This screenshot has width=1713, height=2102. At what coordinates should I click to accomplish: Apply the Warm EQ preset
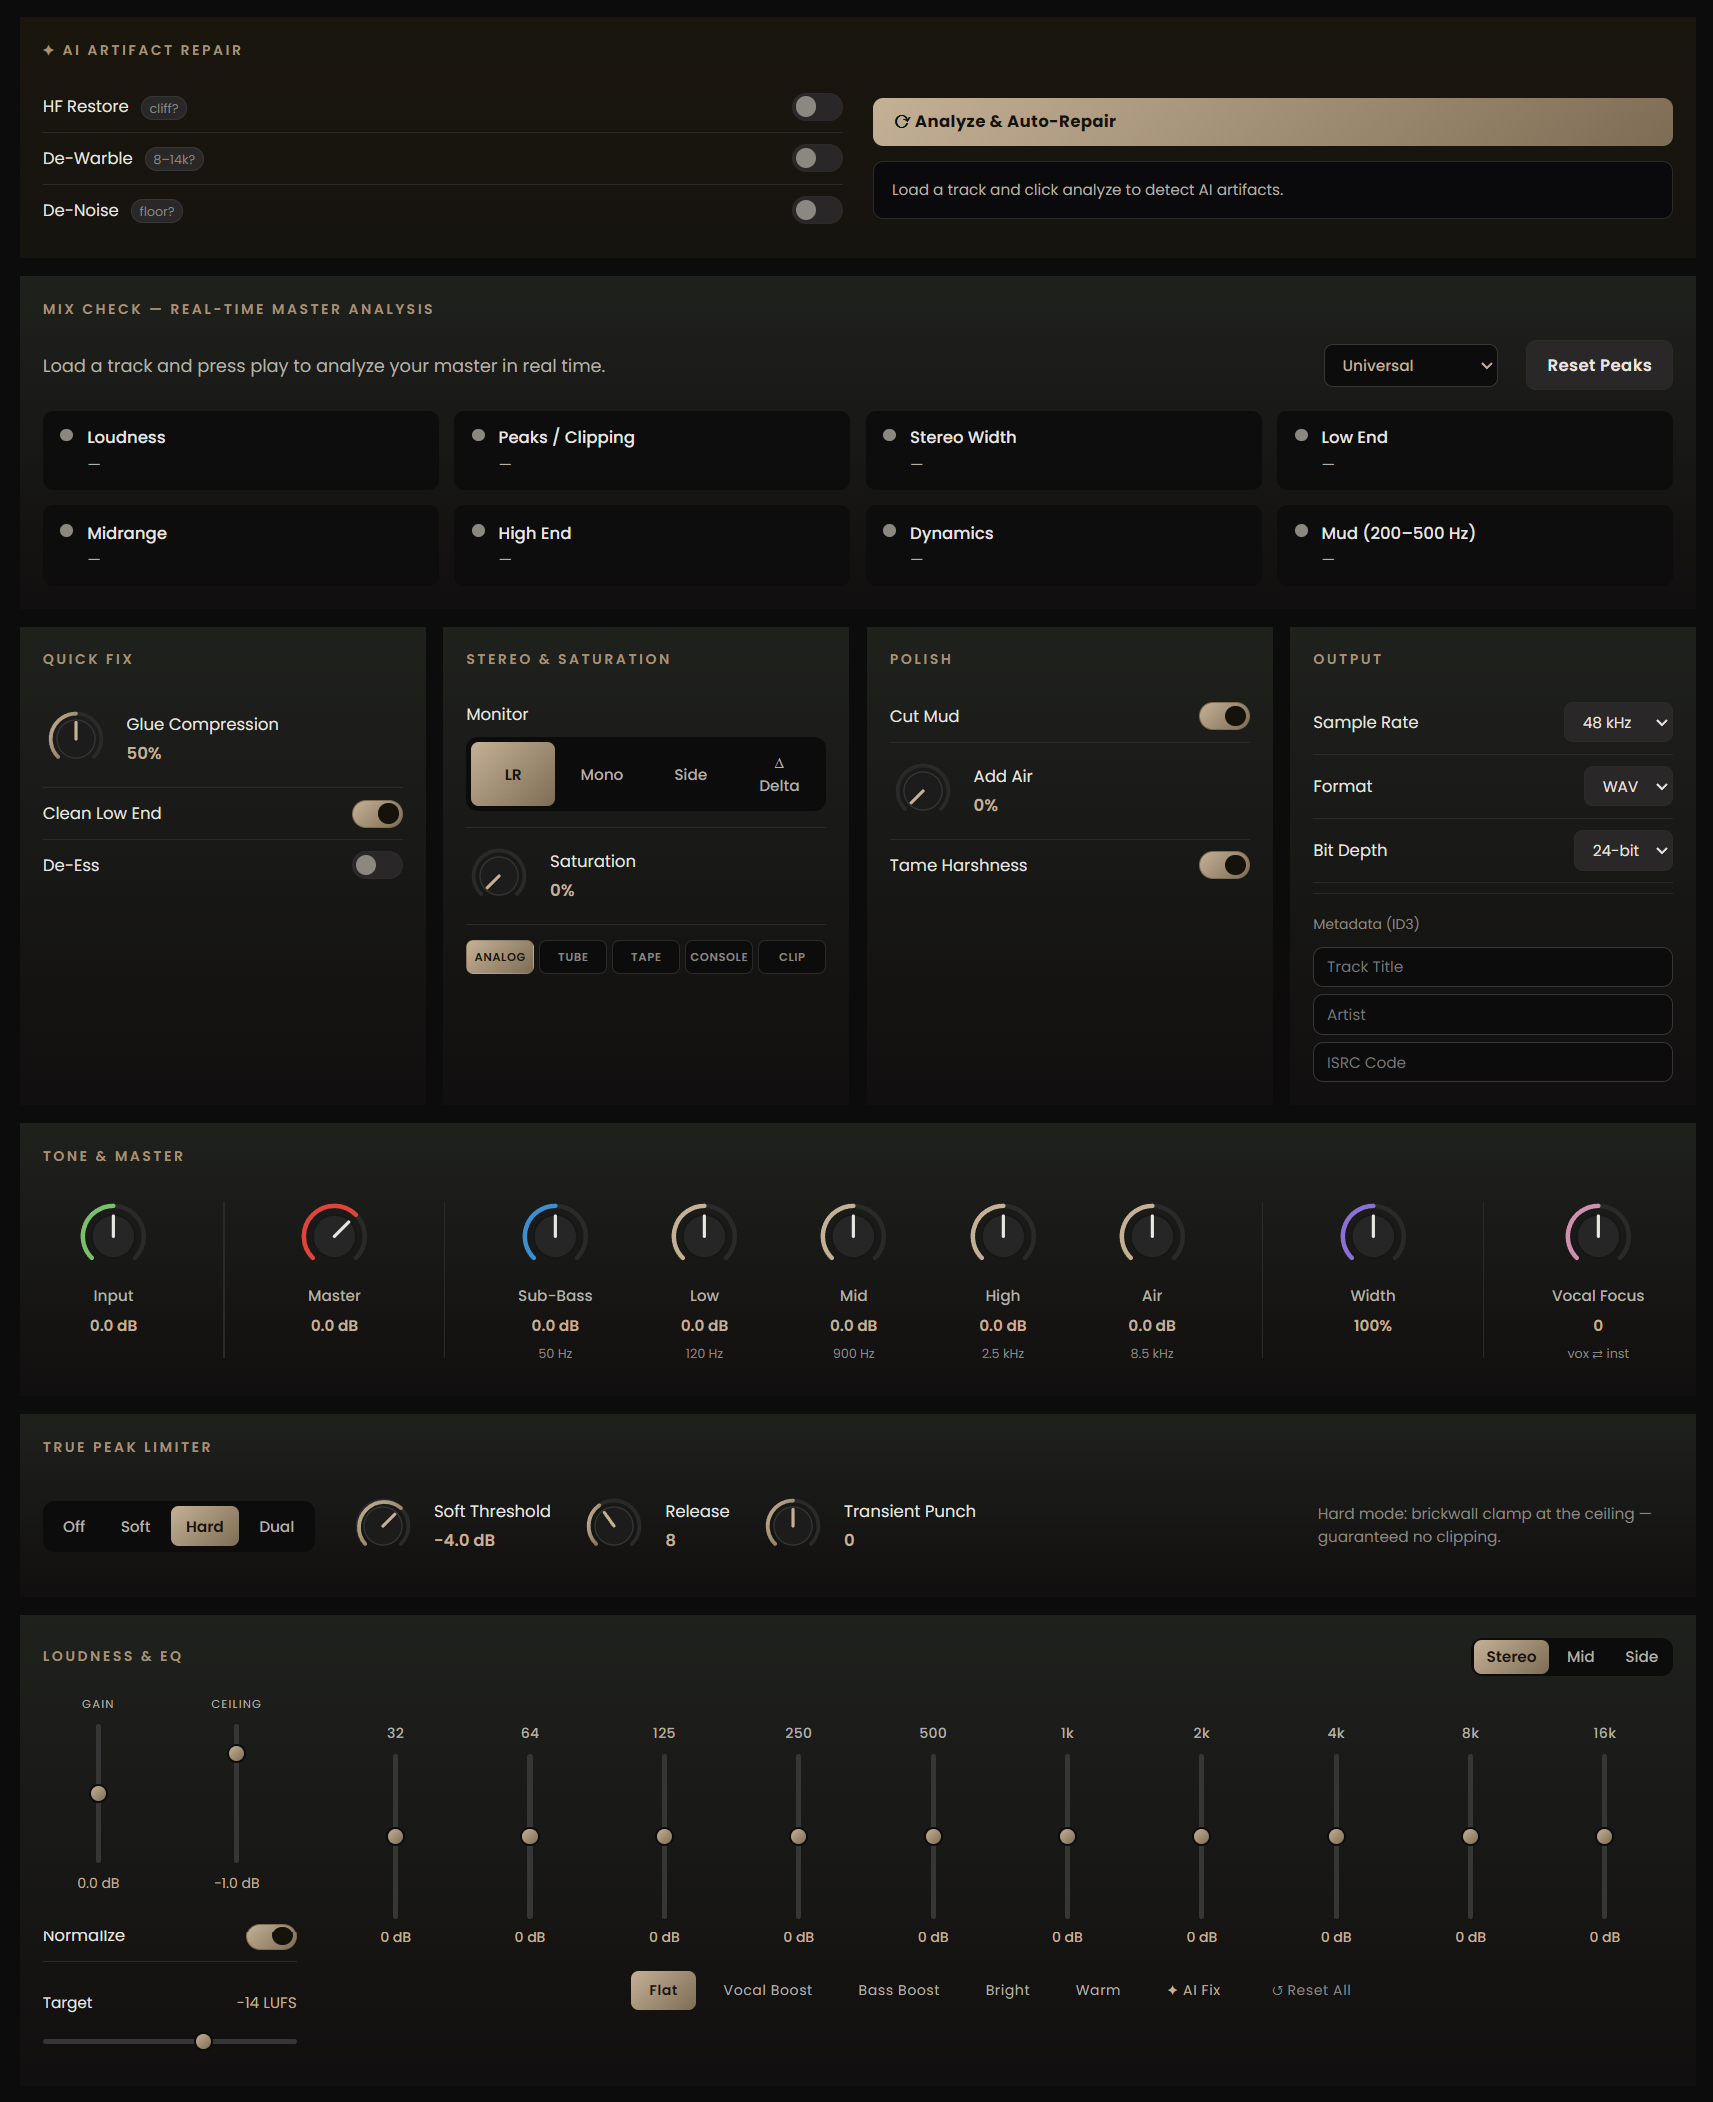click(x=1098, y=1991)
